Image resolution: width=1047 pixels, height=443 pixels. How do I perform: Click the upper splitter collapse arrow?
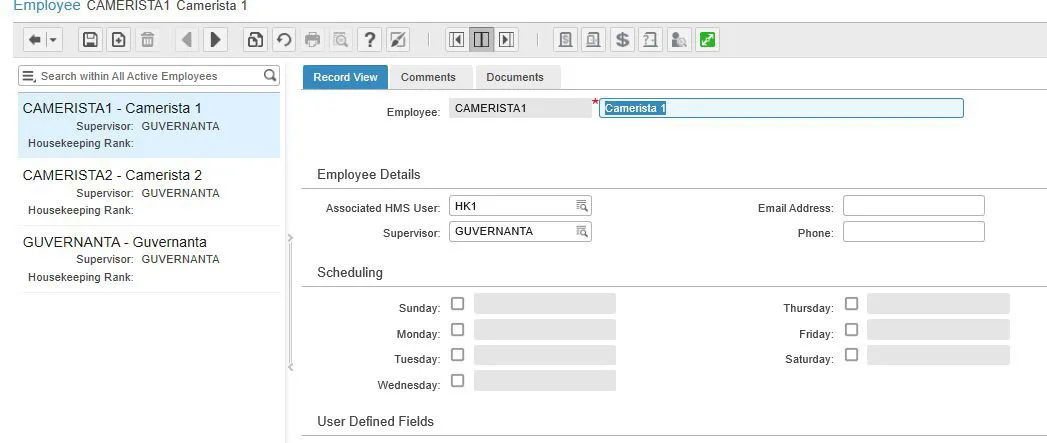(x=290, y=237)
